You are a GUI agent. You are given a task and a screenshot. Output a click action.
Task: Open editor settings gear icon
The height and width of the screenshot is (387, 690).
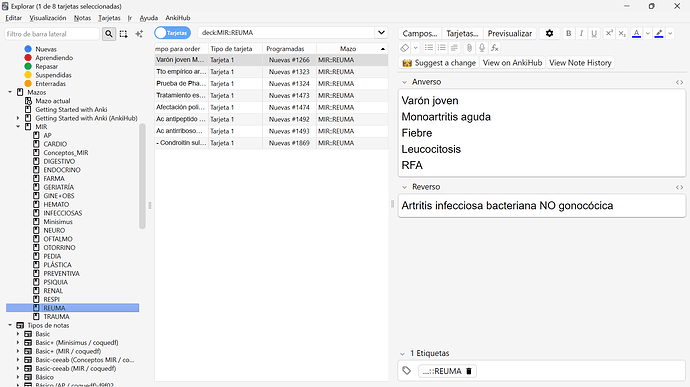[549, 33]
